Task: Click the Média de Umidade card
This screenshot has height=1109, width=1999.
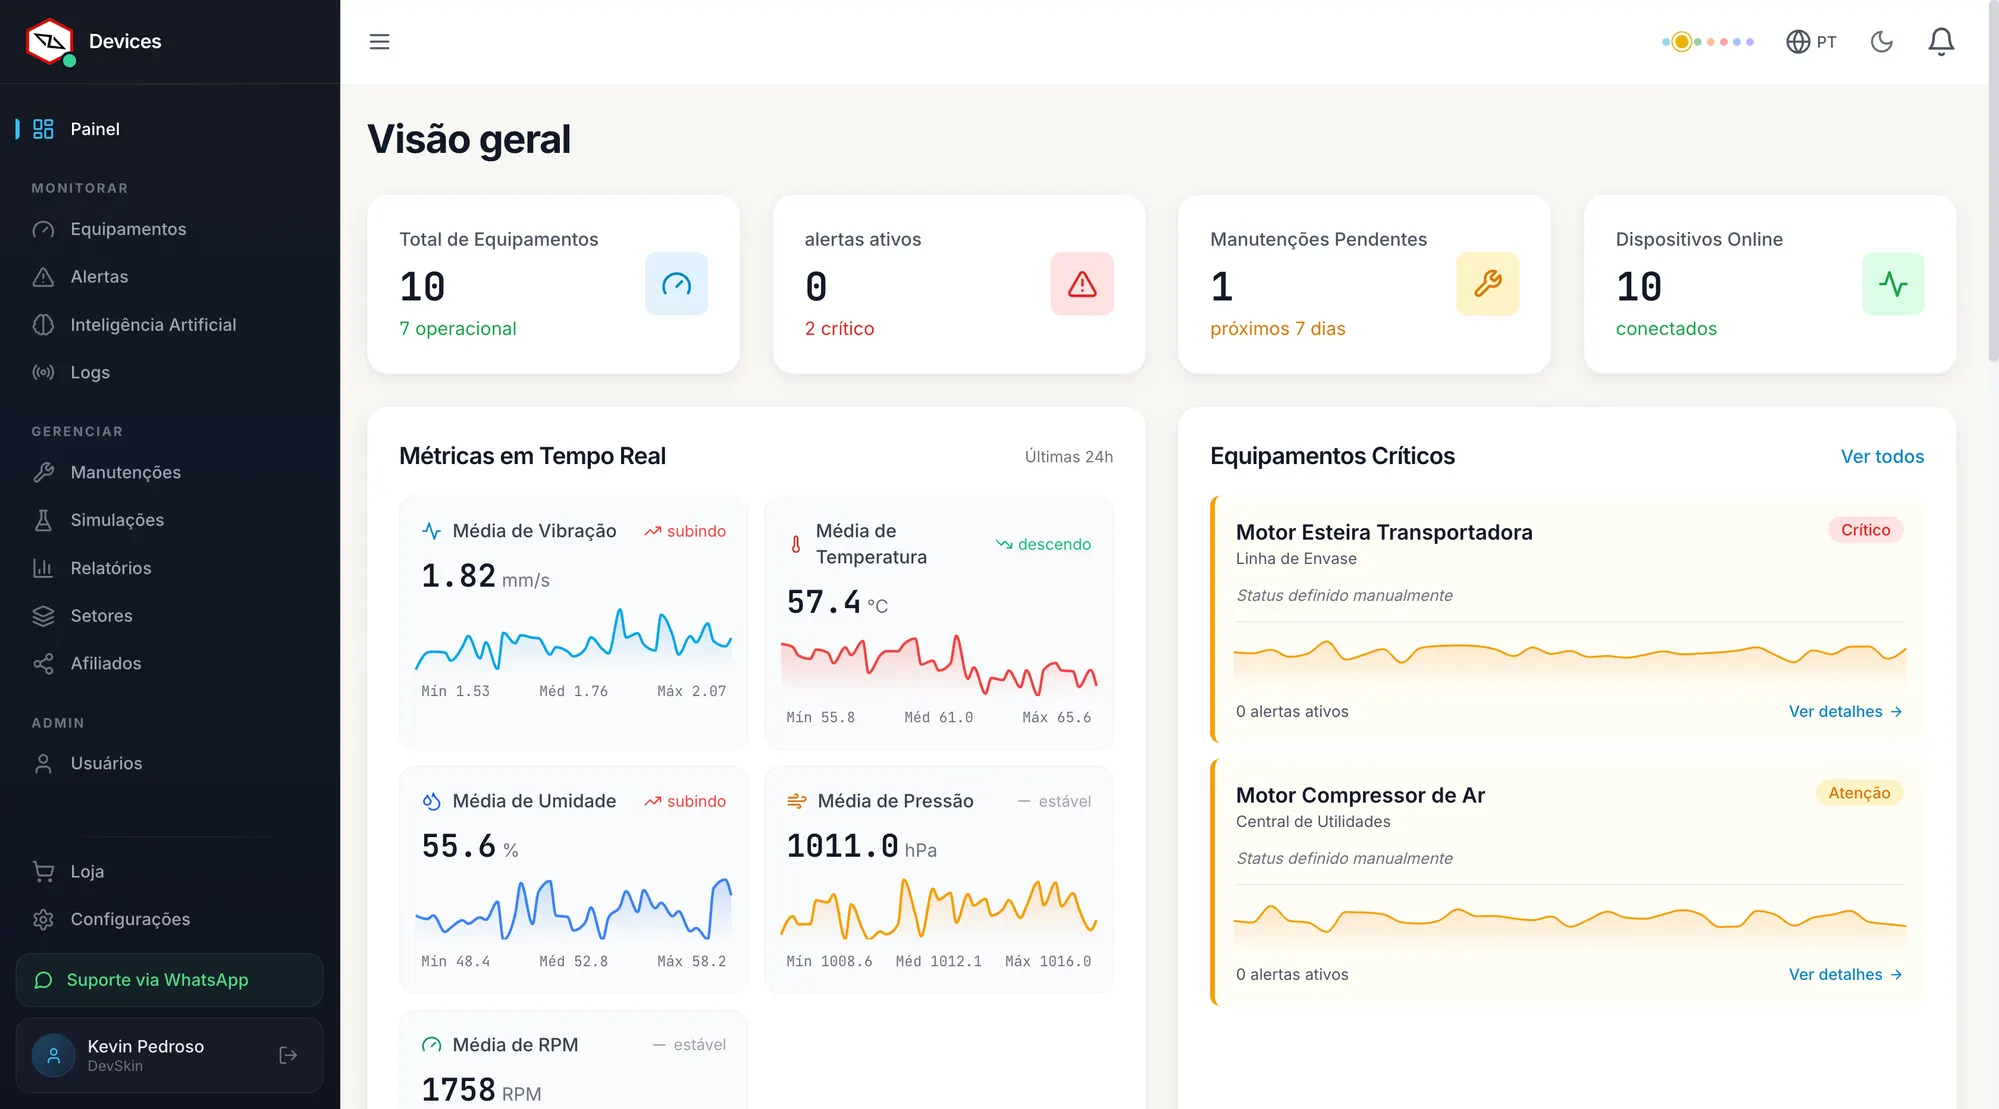Action: point(573,880)
